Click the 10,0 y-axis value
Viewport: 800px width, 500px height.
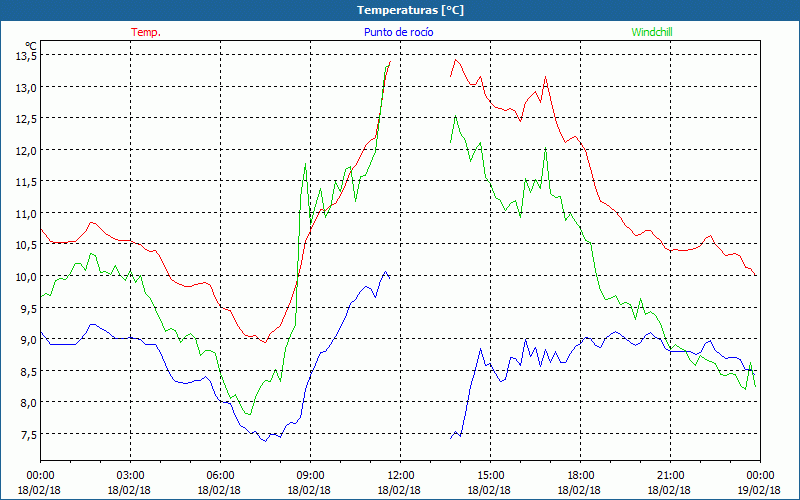tap(26, 277)
